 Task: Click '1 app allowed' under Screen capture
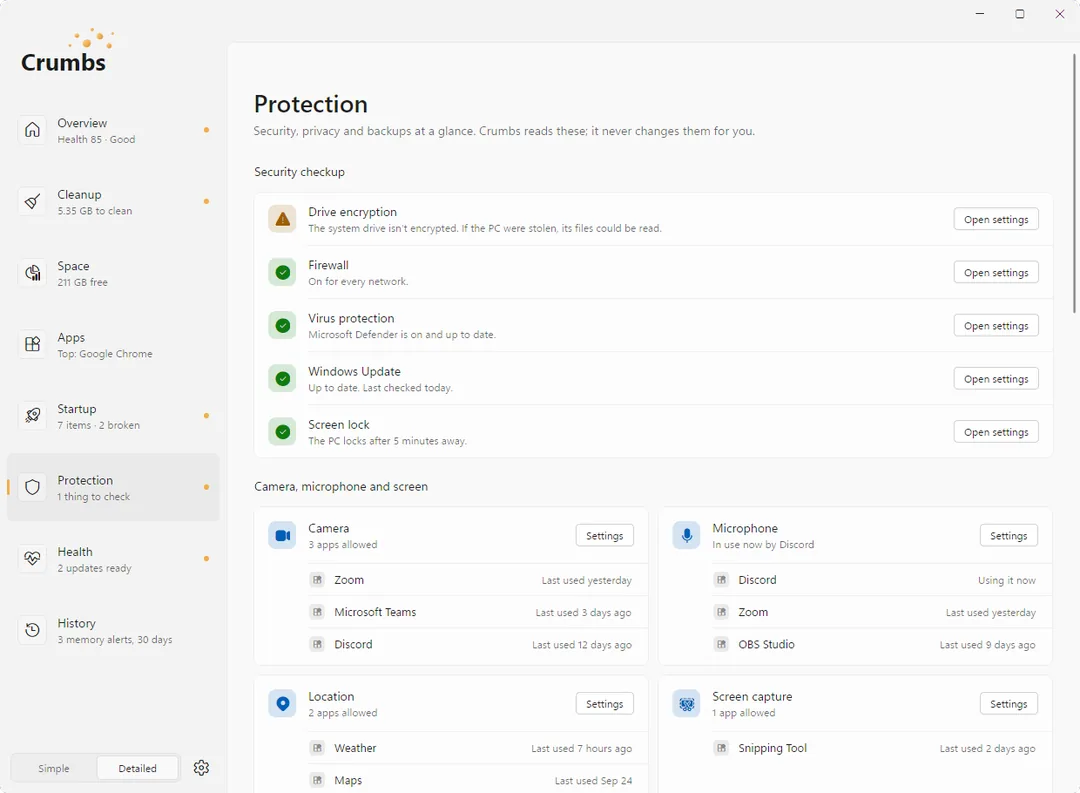pyautogui.click(x=744, y=712)
